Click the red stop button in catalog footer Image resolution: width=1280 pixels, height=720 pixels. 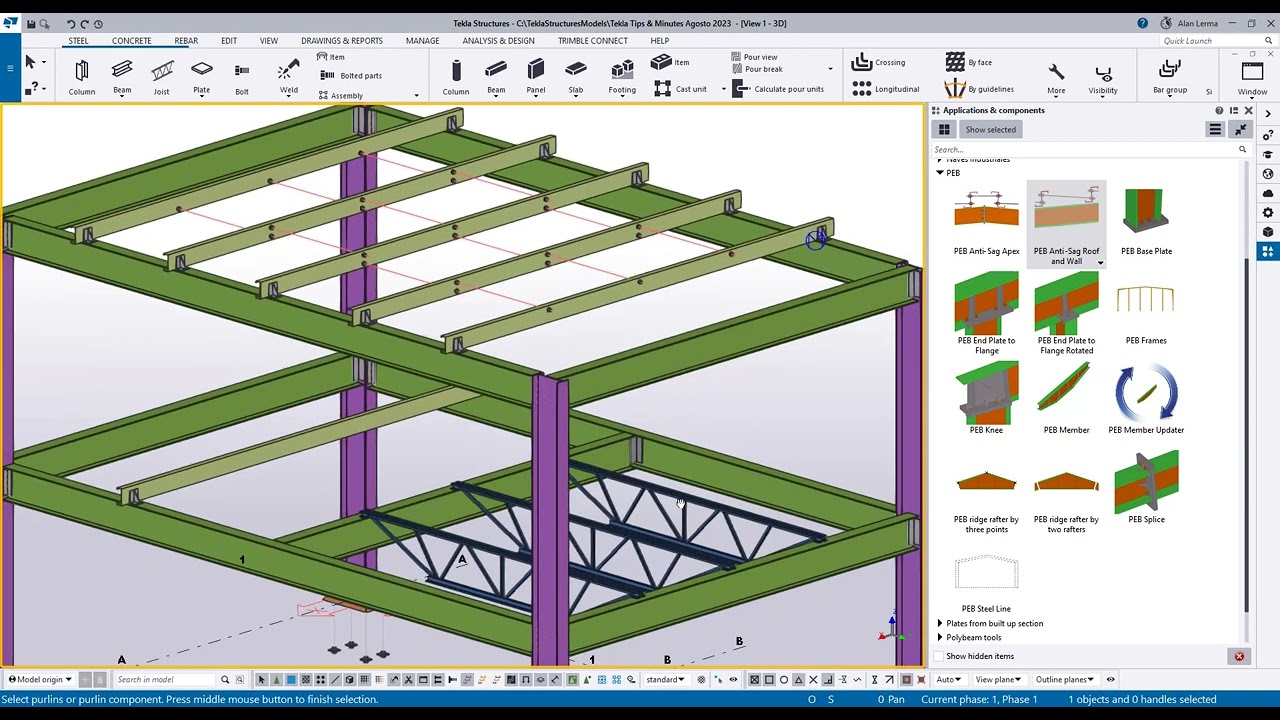pos(1239,656)
